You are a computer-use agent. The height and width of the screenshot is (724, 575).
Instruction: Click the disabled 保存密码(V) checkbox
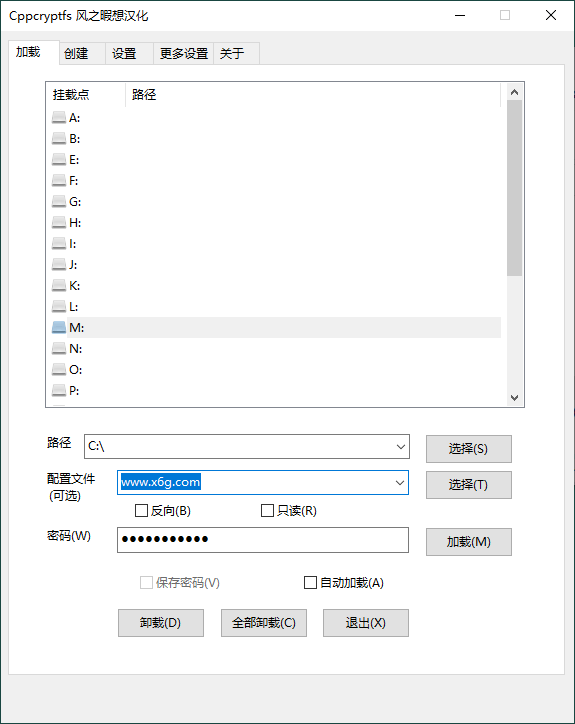146,583
